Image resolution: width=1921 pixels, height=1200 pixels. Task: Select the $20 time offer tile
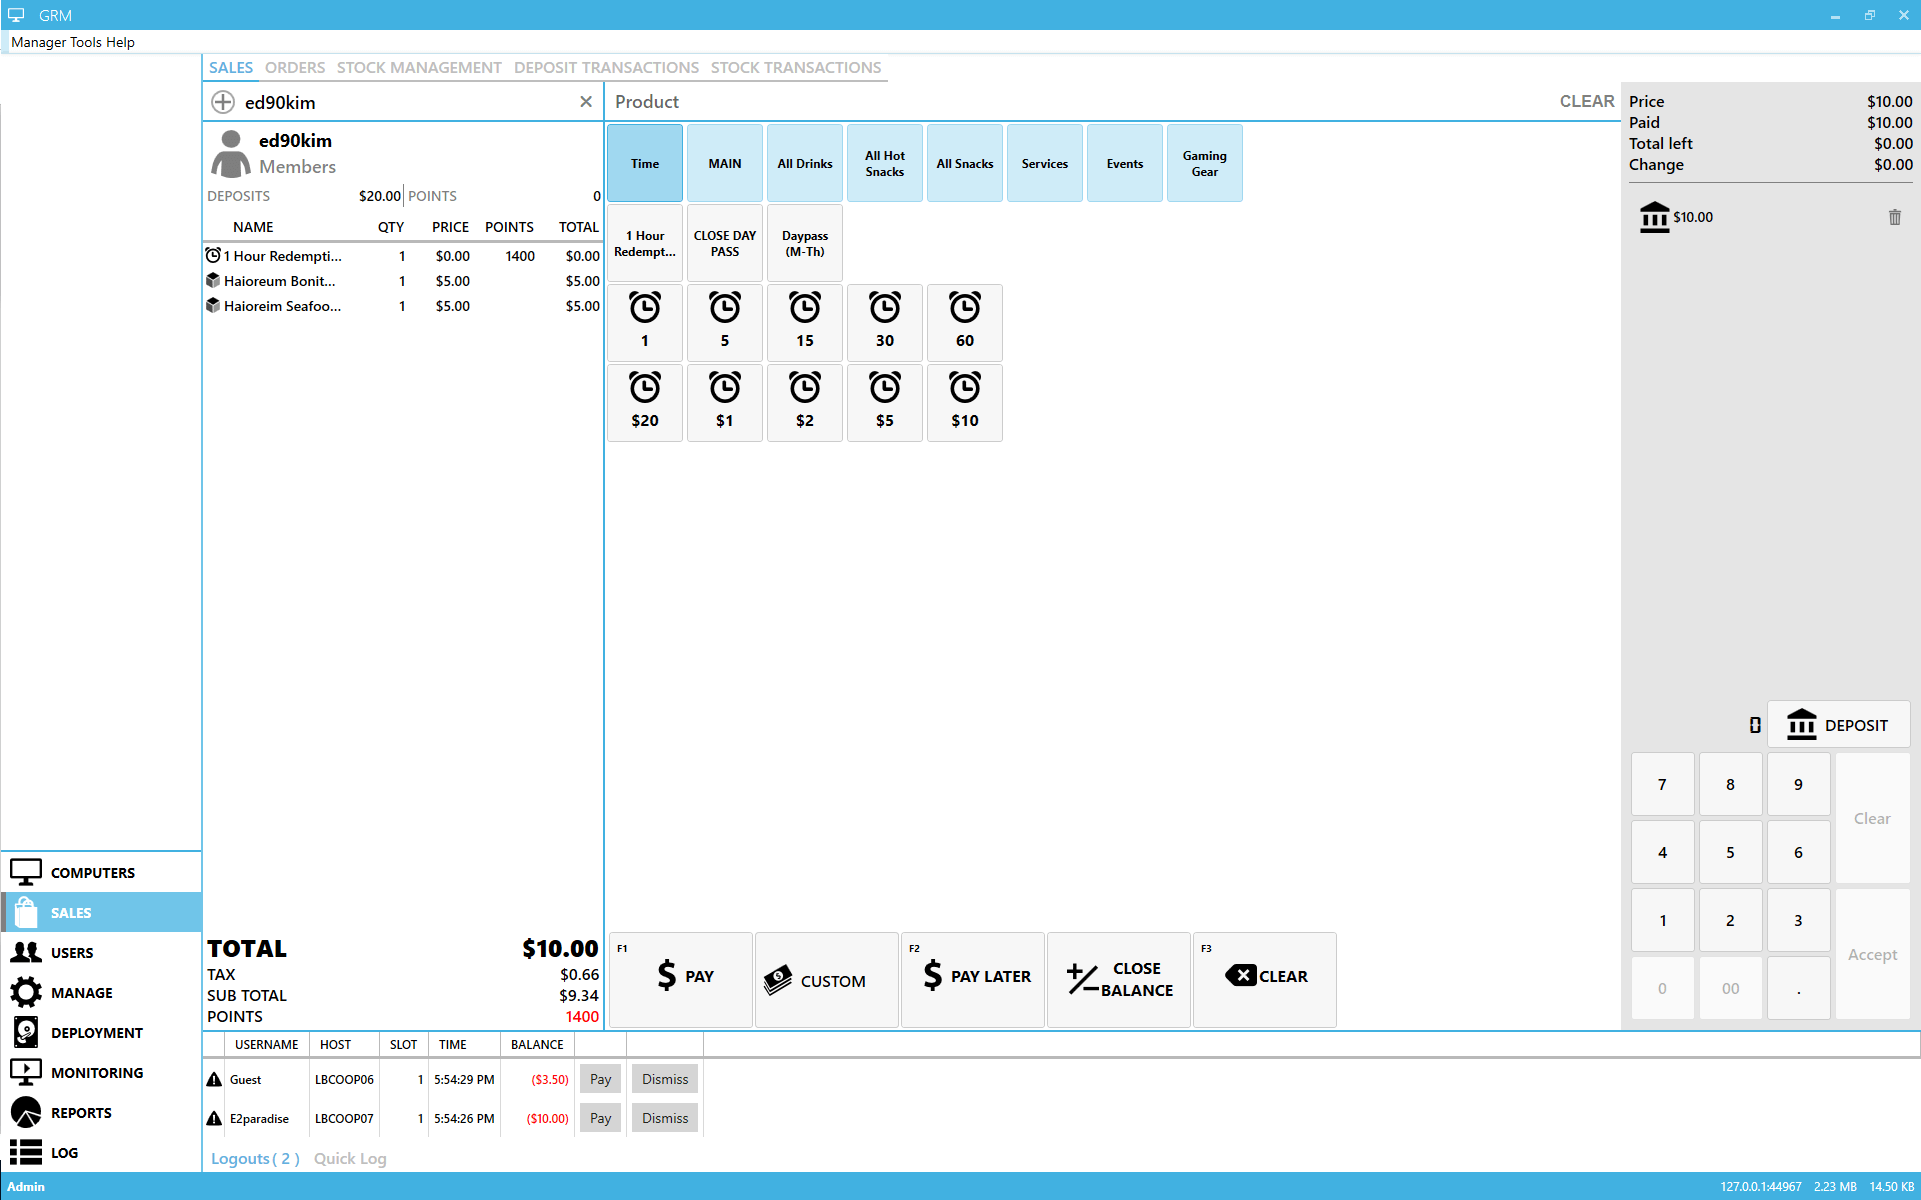pos(645,402)
